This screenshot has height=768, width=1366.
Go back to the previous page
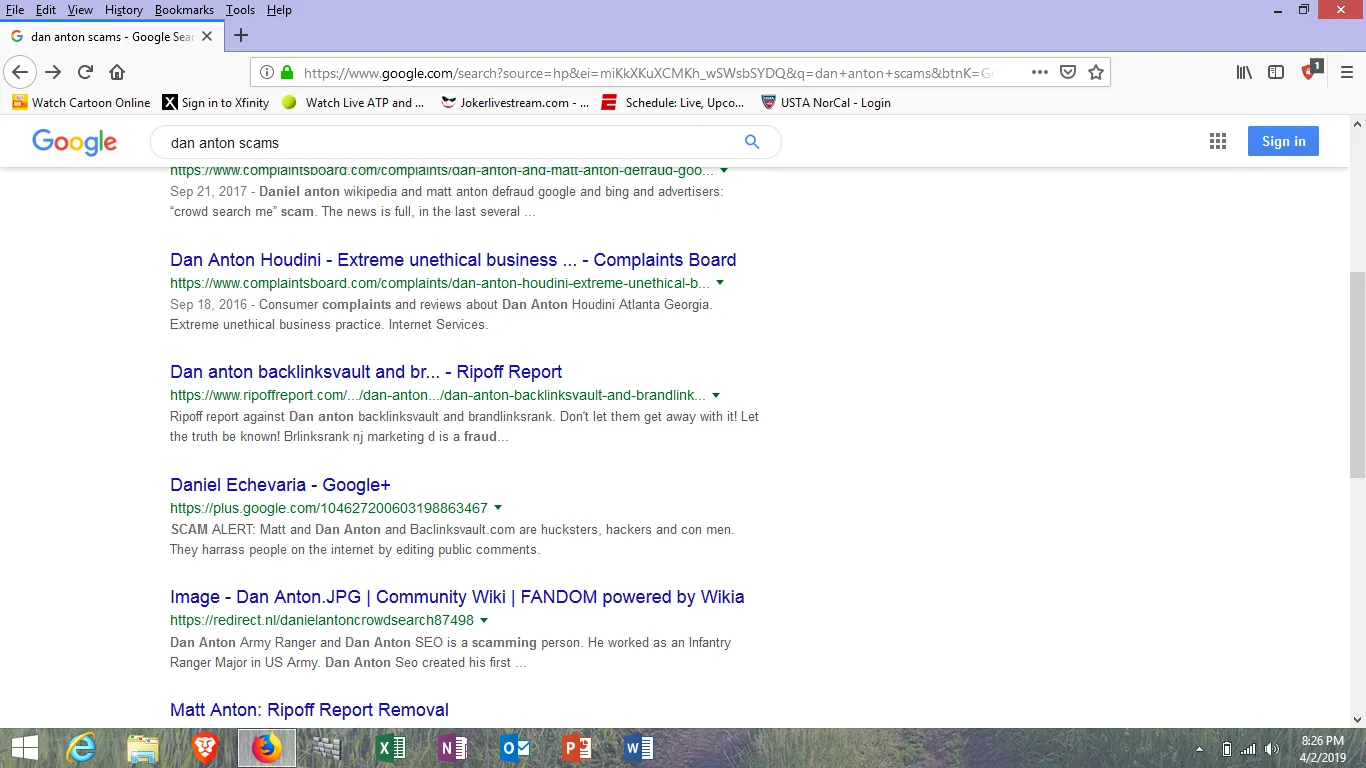(20, 72)
